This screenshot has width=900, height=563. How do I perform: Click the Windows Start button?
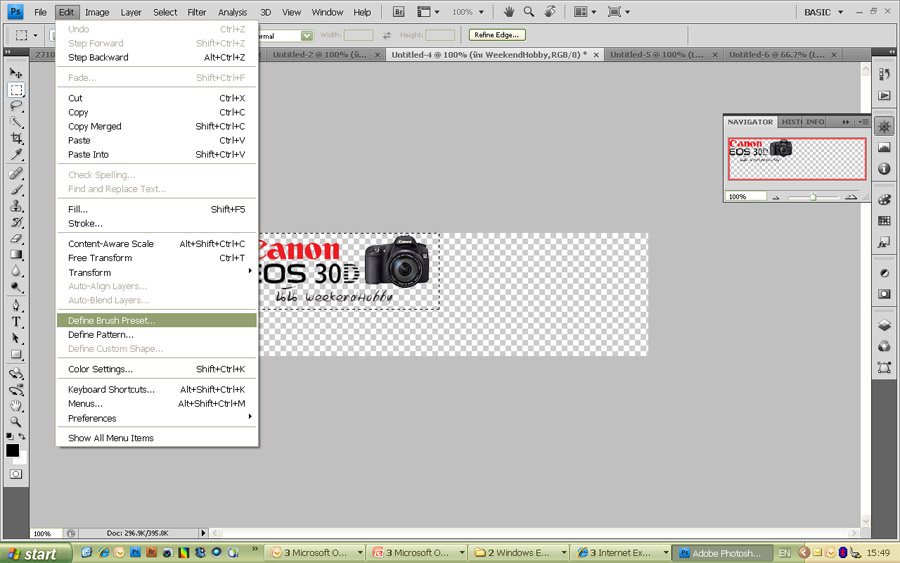(x=33, y=553)
